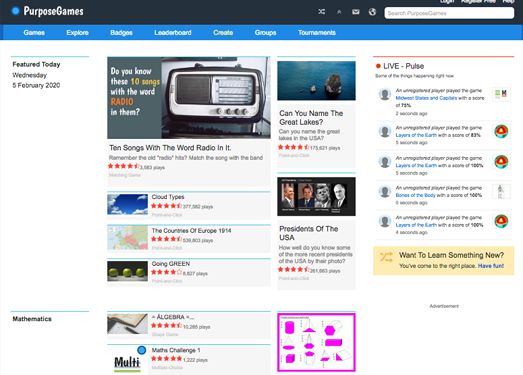Viewport: 523px width, 375px height.
Task: Click the PurposeGames logo
Action: pyautogui.click(x=47, y=11)
